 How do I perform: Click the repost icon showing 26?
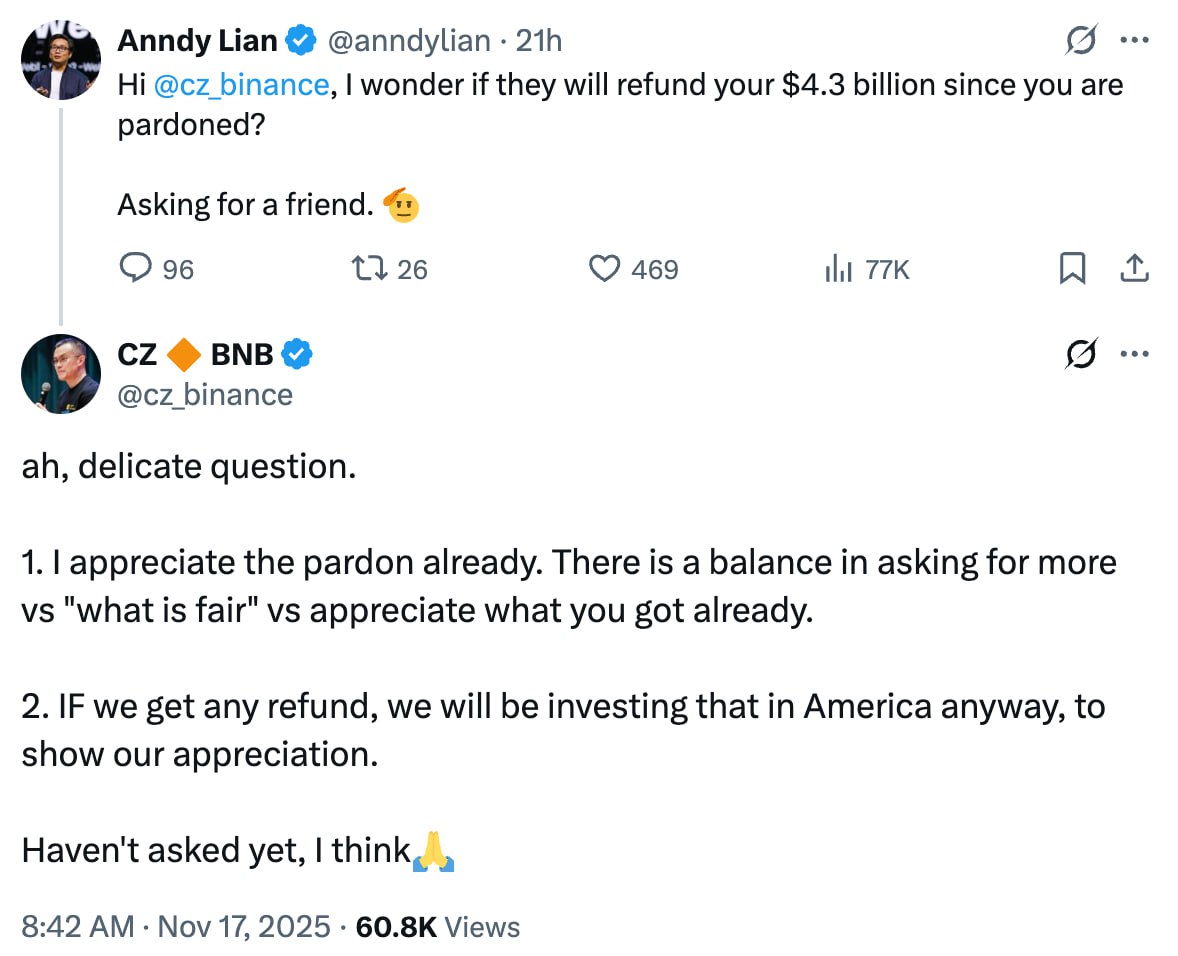(x=365, y=269)
